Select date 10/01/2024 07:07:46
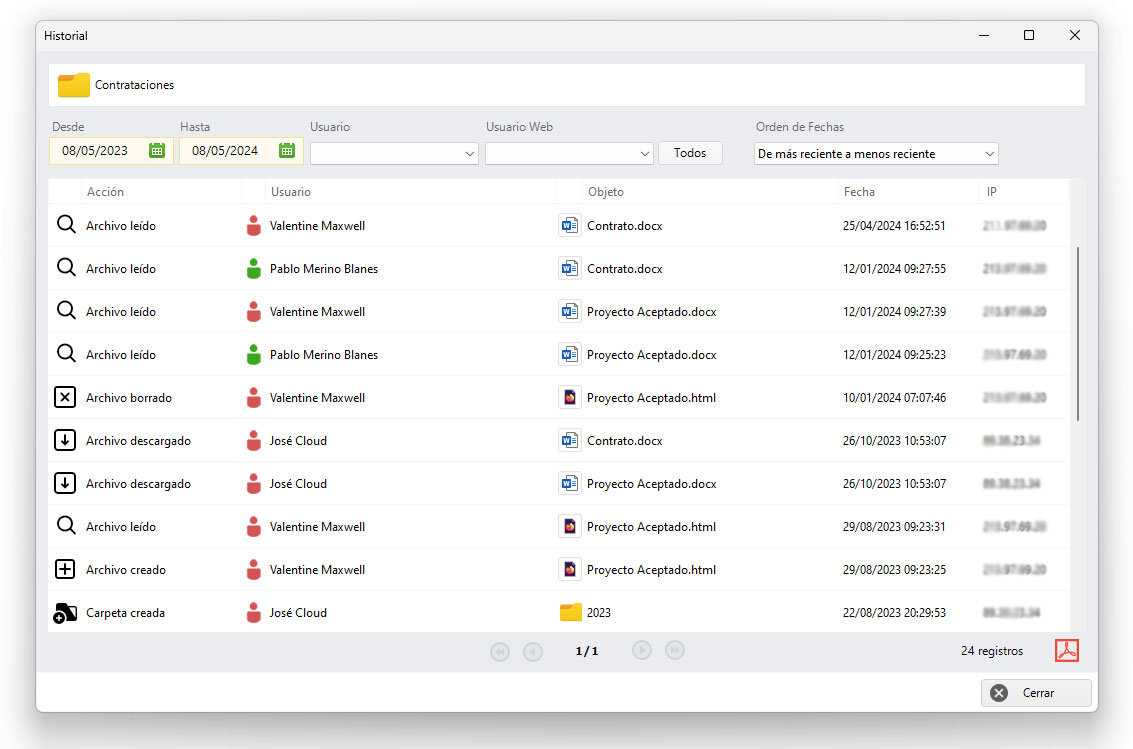 894,398
